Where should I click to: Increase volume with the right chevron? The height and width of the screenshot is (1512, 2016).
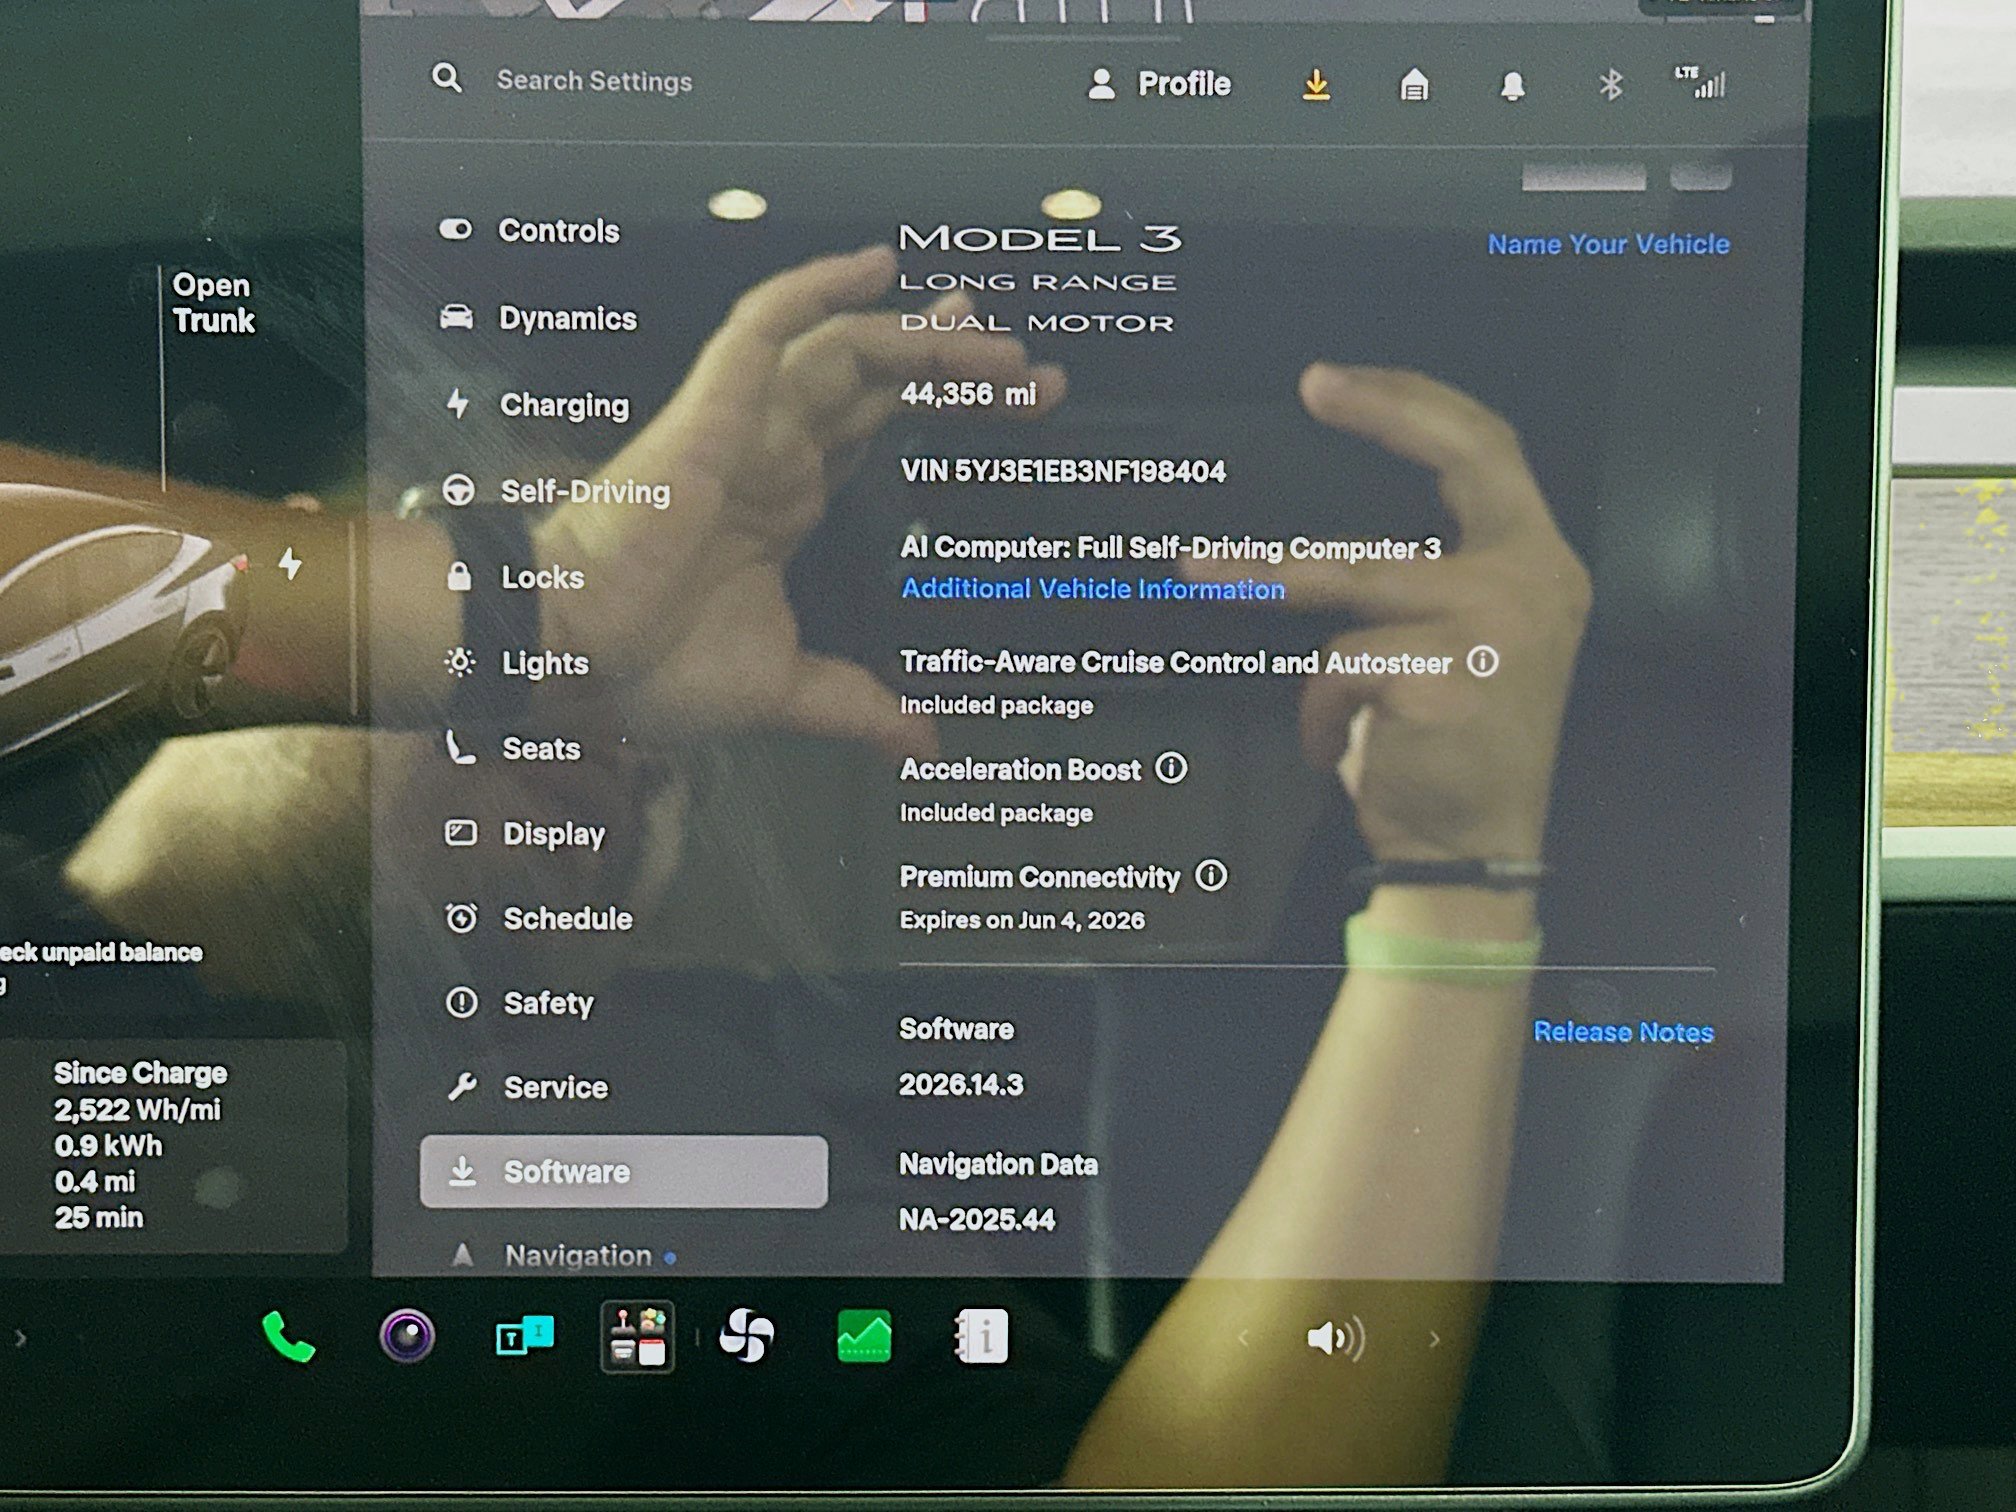coord(1434,1339)
